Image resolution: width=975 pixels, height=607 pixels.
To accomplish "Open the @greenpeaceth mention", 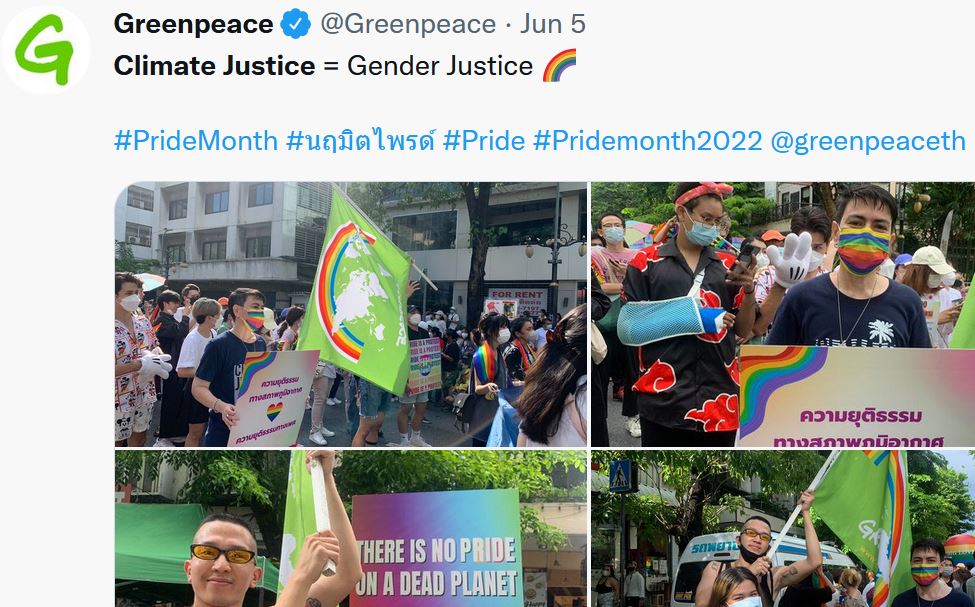I will pos(867,141).
